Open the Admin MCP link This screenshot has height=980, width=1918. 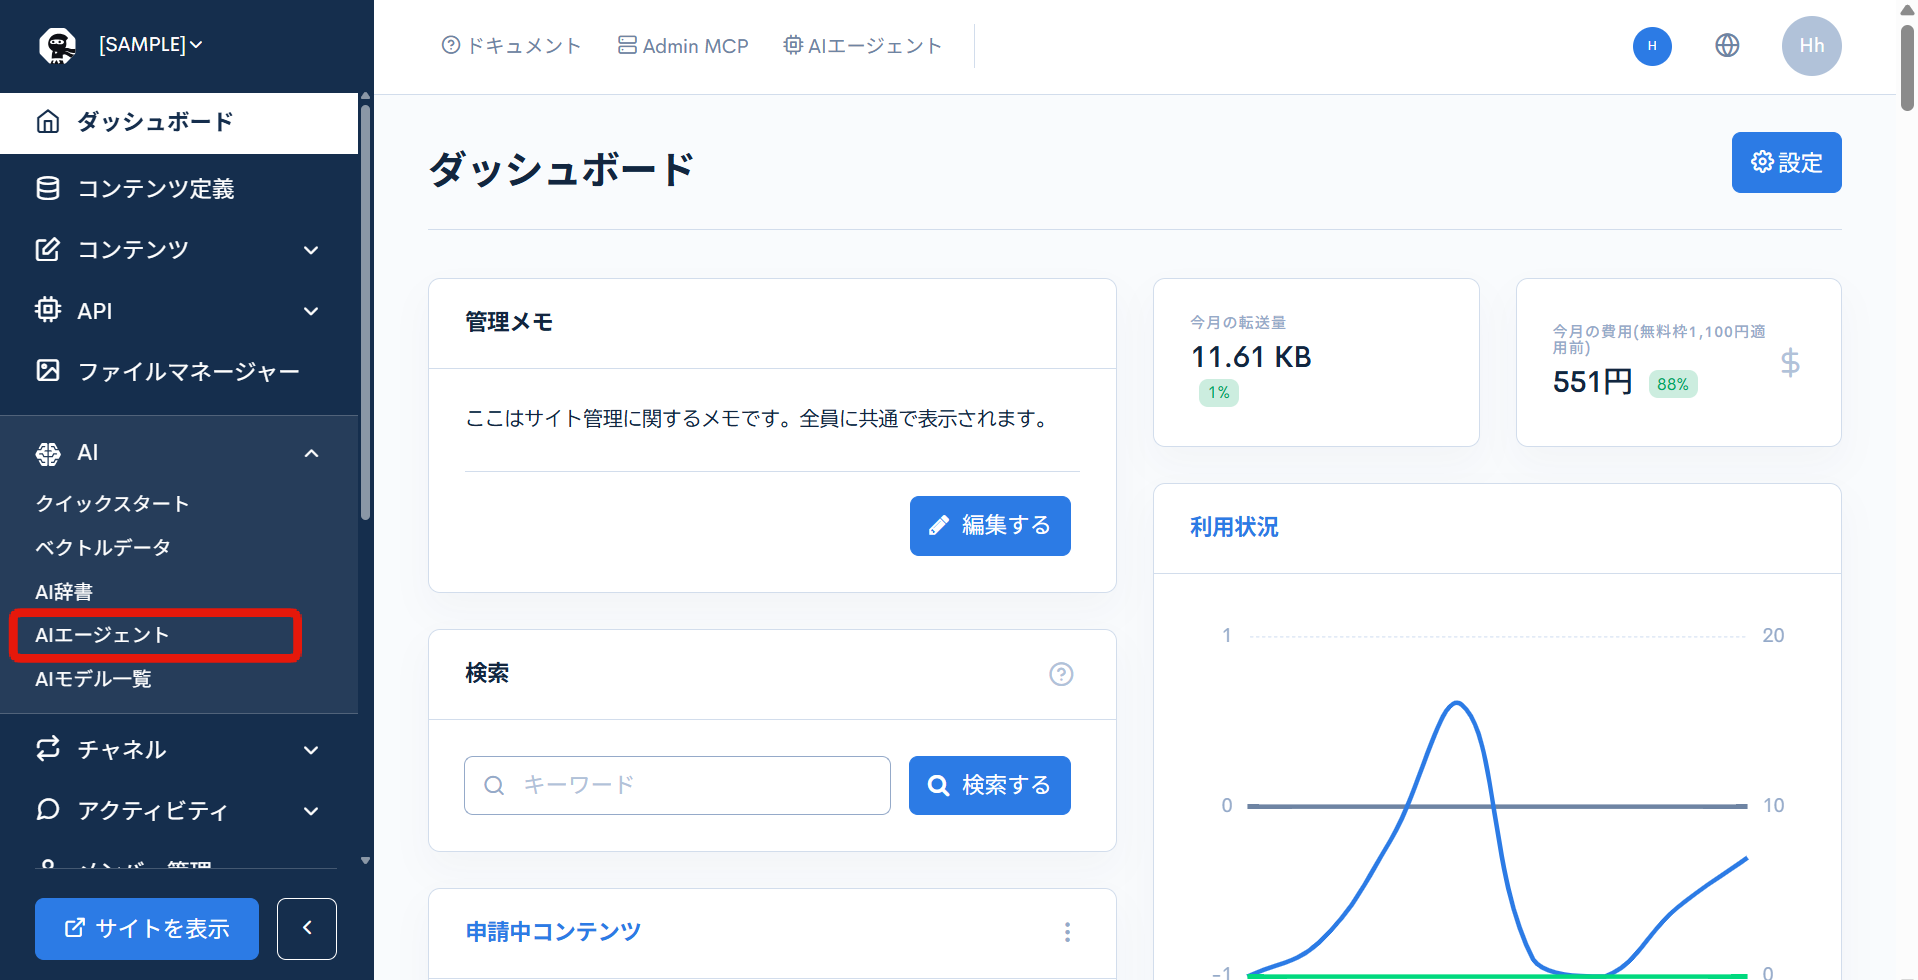pos(683,46)
